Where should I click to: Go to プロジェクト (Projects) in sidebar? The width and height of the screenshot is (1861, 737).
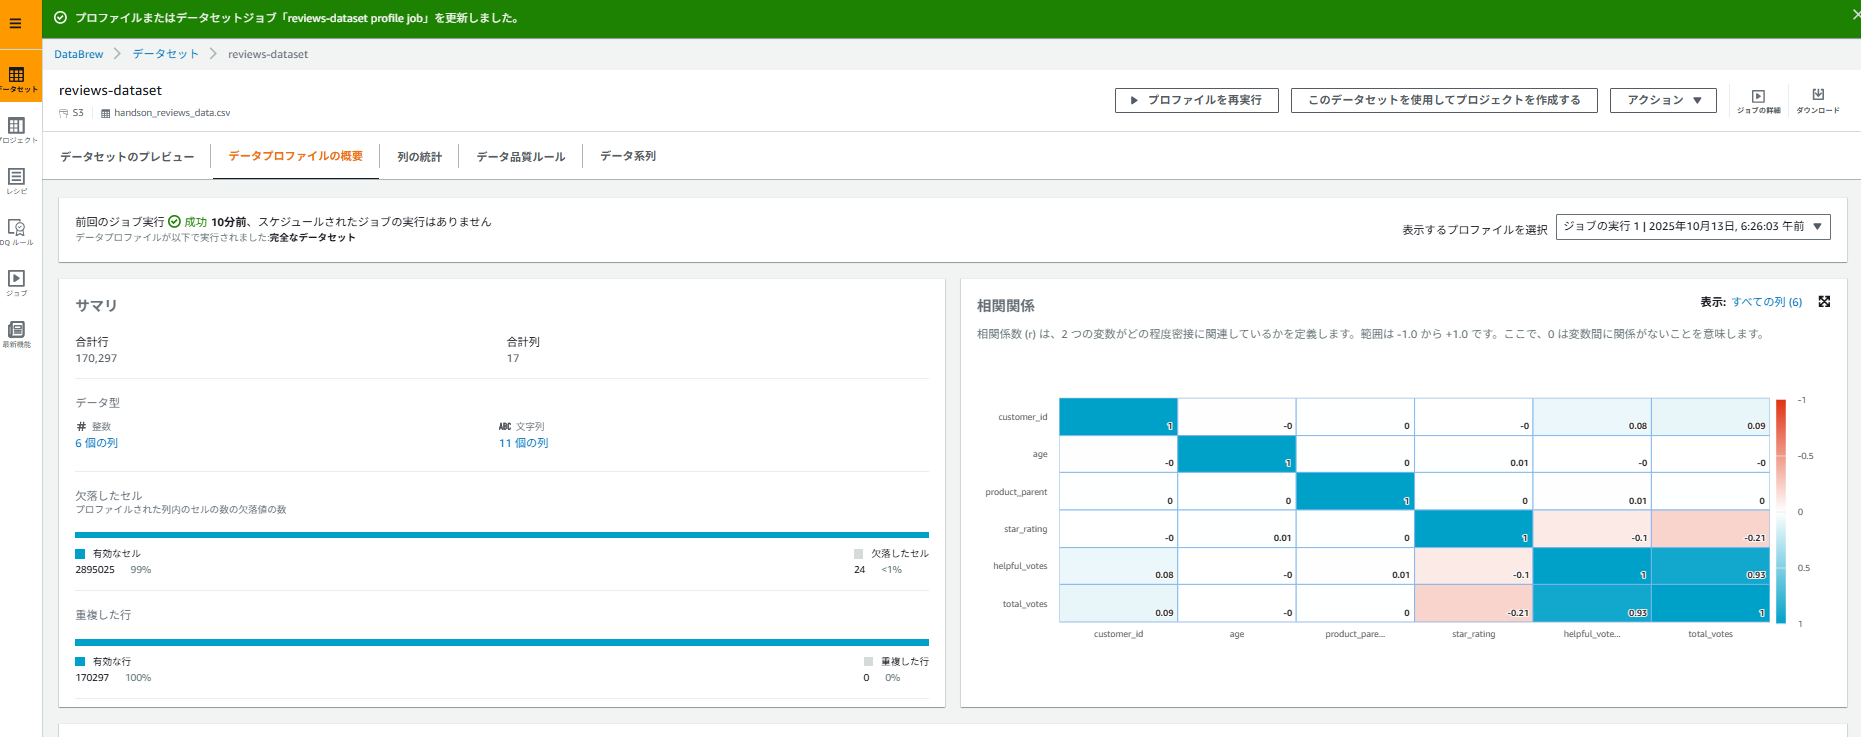pyautogui.click(x=17, y=130)
